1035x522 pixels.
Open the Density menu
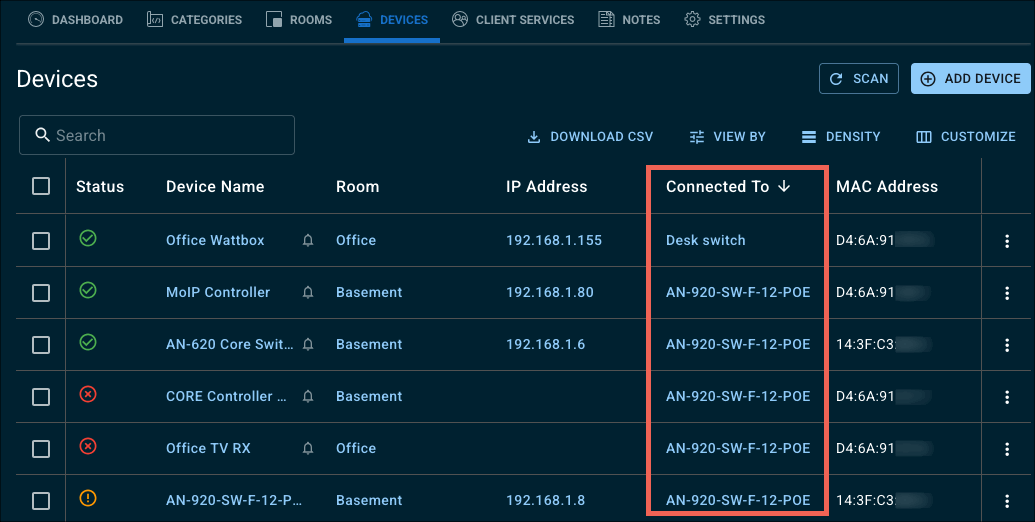pos(841,137)
